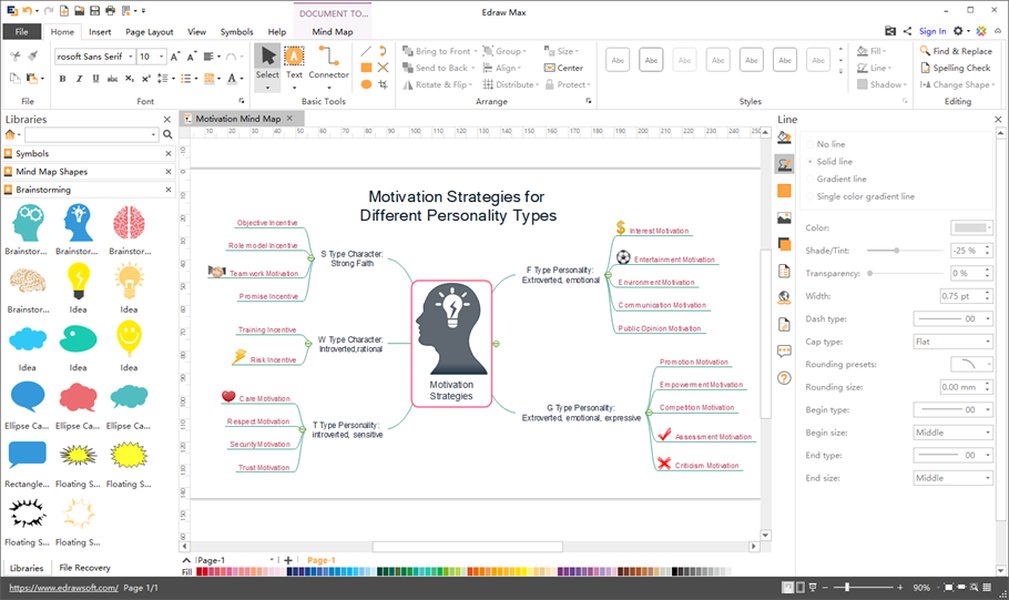Screen dimensions: 1009x600
Task: Add a new page with plus icon
Action: coord(288,560)
